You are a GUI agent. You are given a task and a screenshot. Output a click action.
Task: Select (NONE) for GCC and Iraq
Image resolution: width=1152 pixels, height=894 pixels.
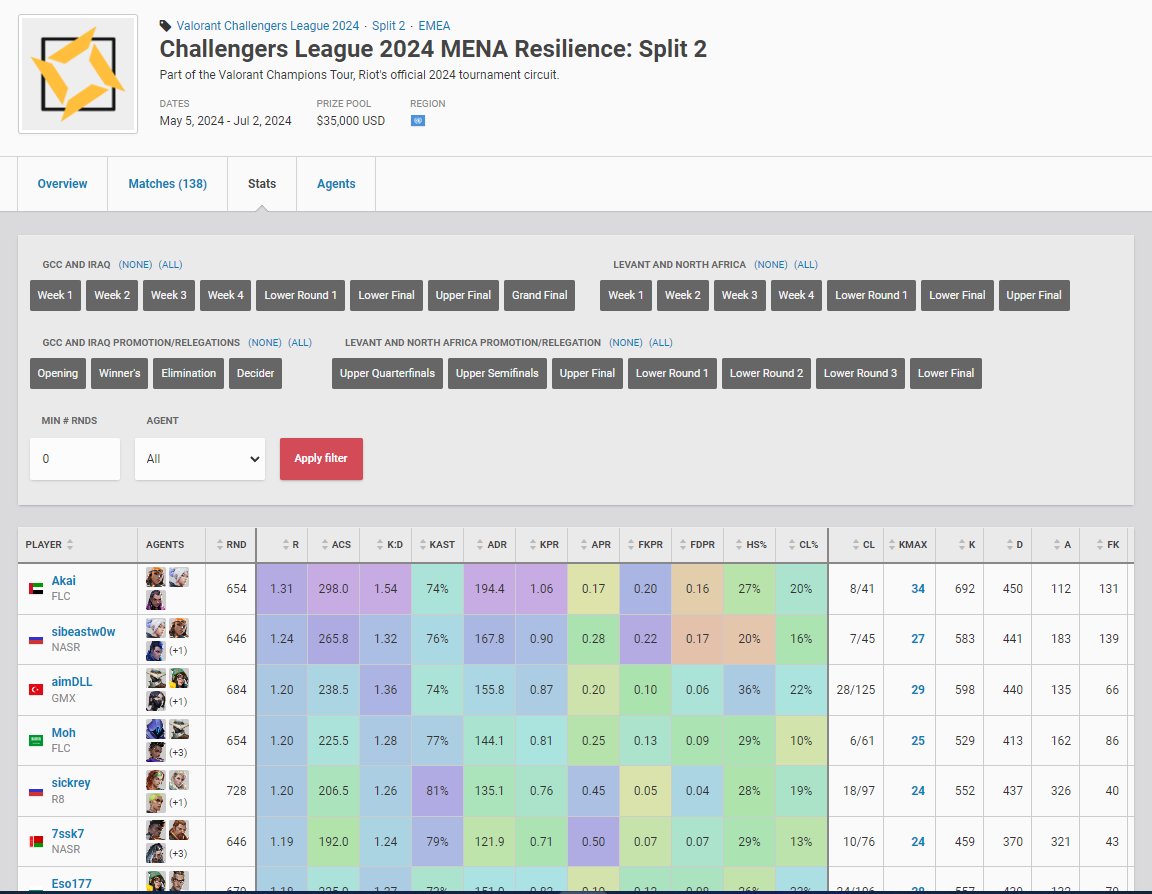[x=135, y=264]
